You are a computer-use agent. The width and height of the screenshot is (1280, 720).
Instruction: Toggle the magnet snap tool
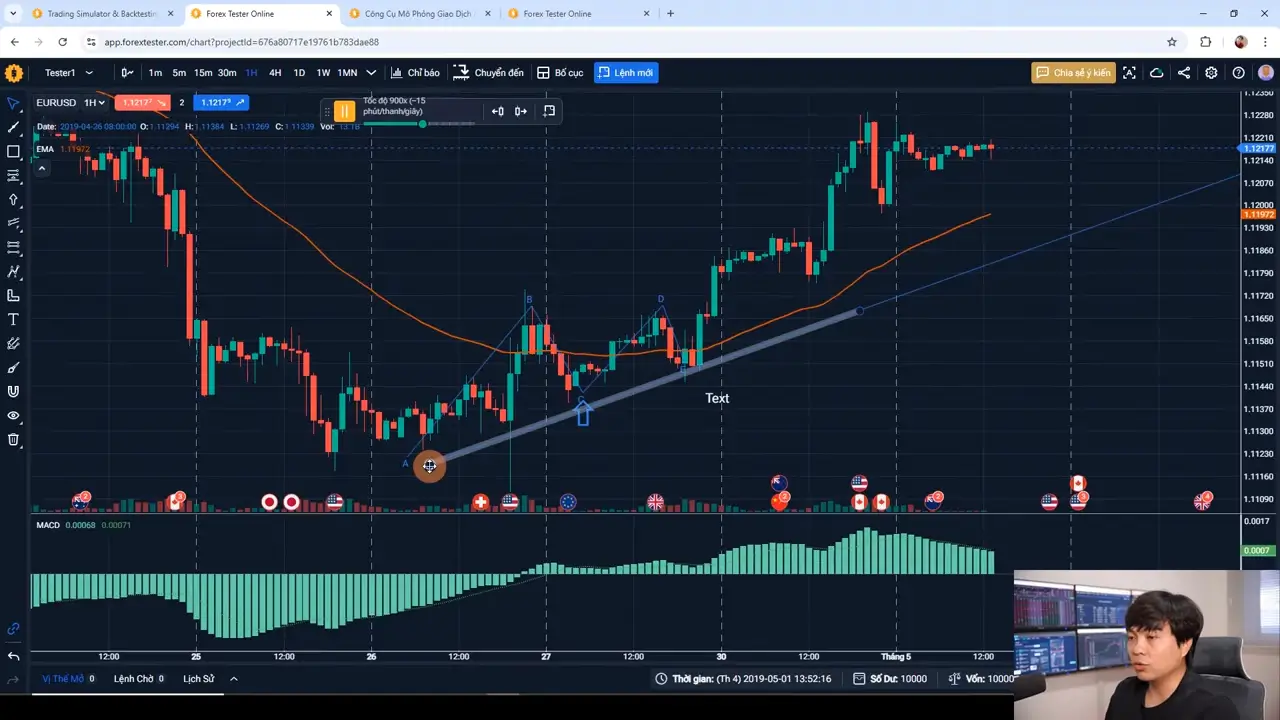(13, 391)
